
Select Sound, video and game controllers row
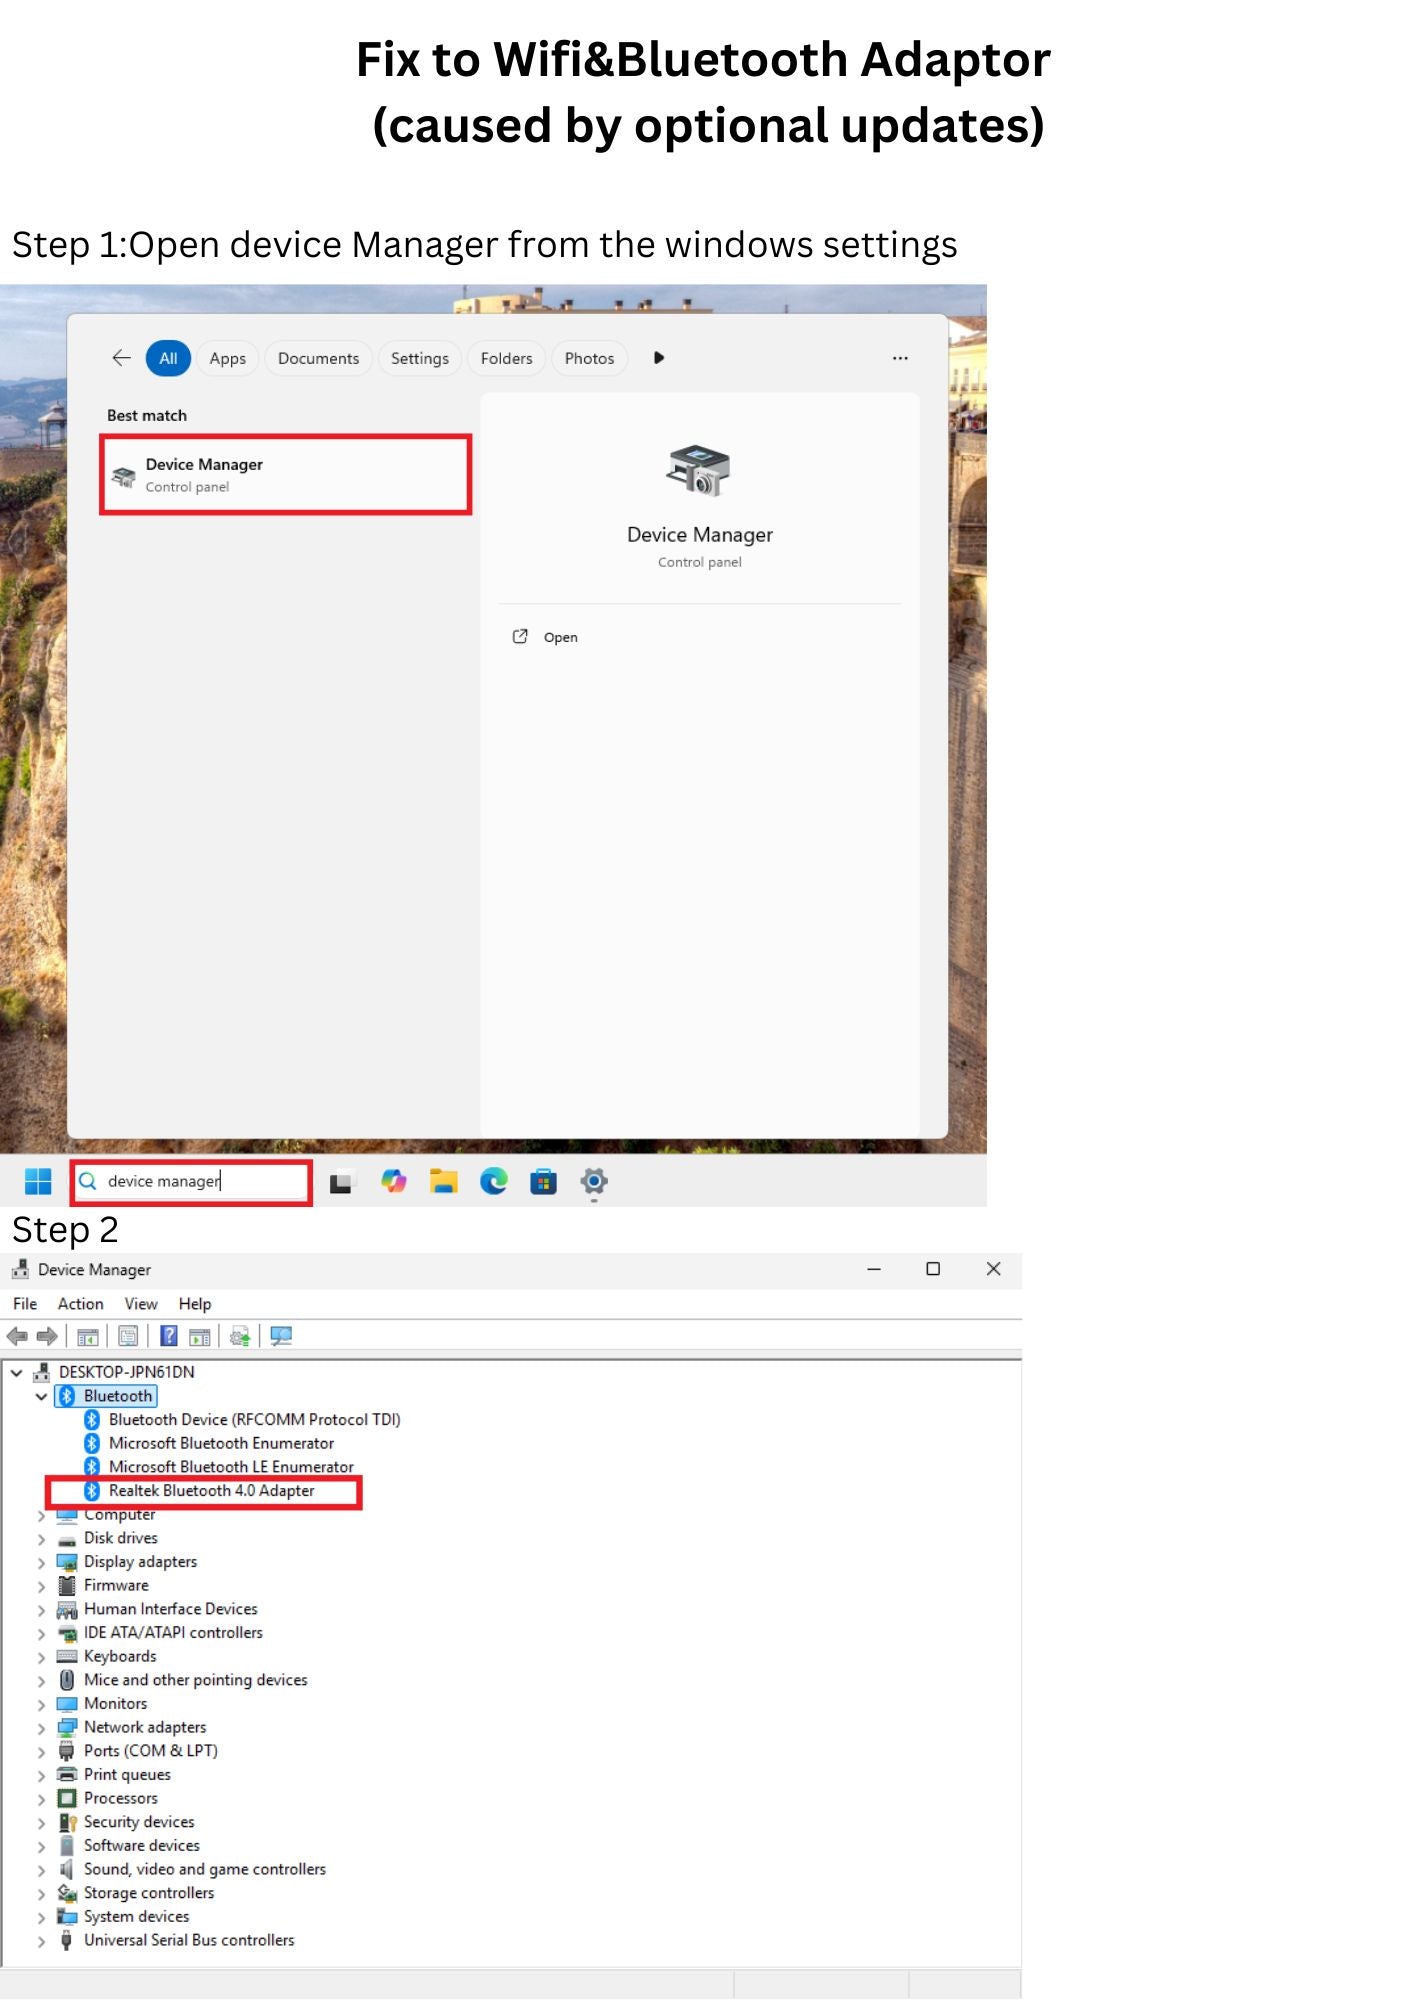(204, 1870)
